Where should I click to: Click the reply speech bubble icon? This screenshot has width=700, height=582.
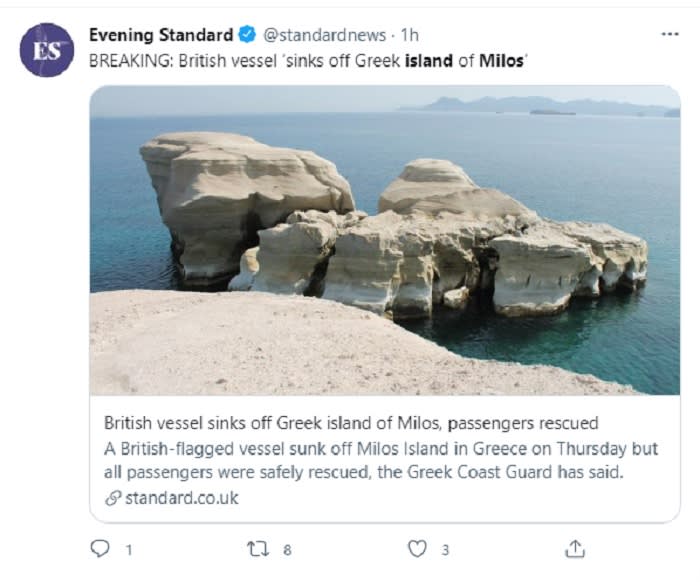coord(99,549)
